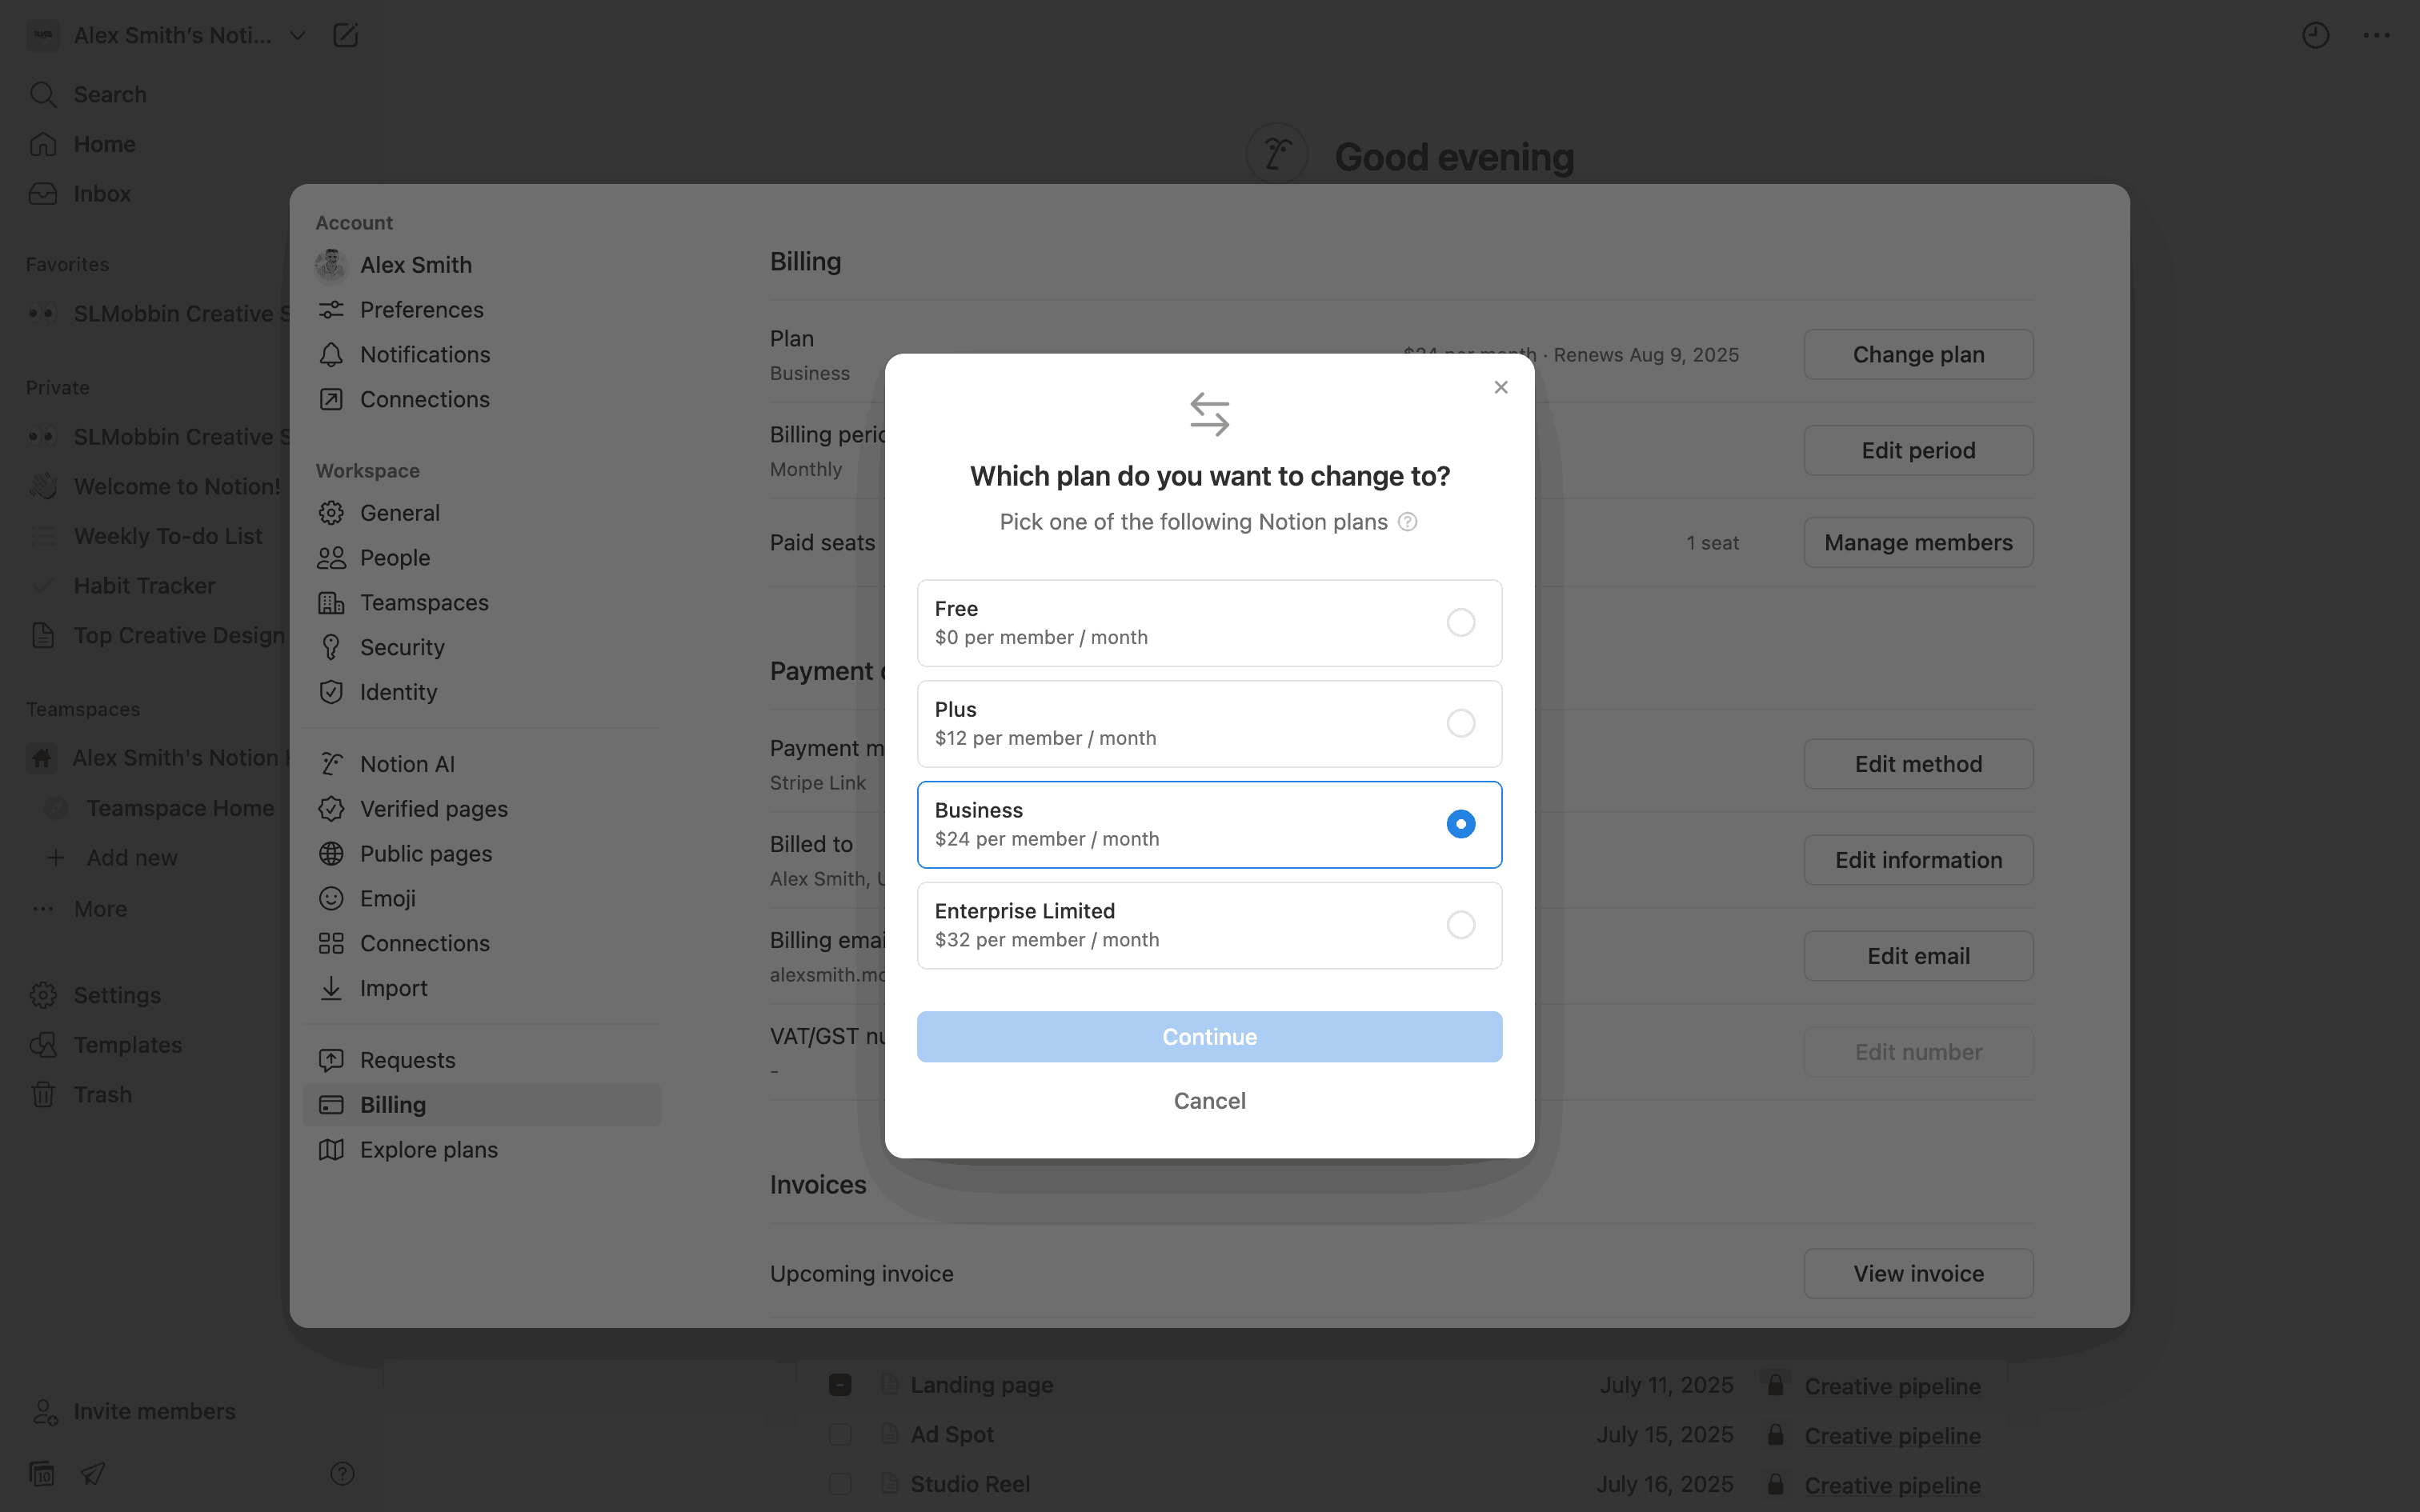Select the Free plan radio button
The image size is (2420, 1512).
point(1460,623)
